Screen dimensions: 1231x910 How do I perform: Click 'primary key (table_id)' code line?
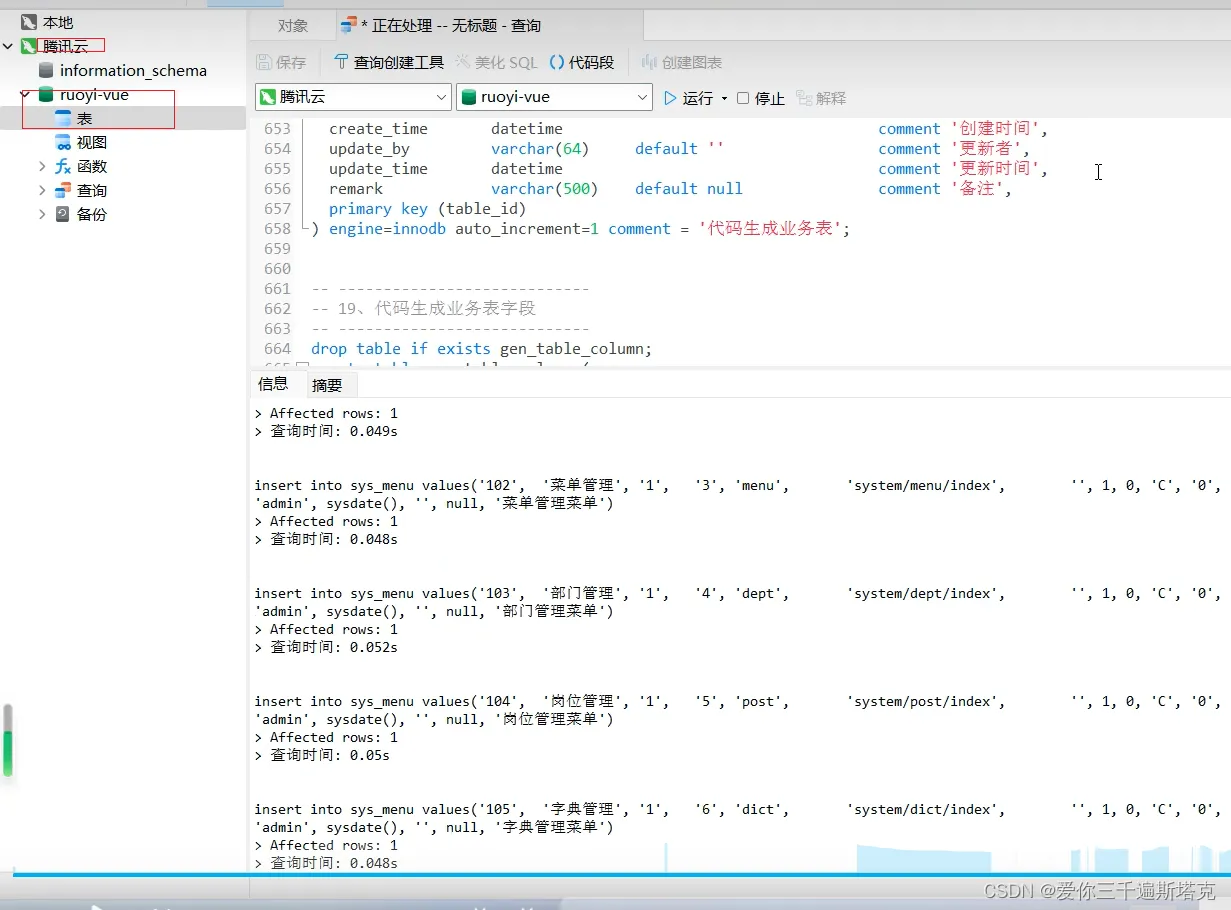pyautogui.click(x=427, y=209)
